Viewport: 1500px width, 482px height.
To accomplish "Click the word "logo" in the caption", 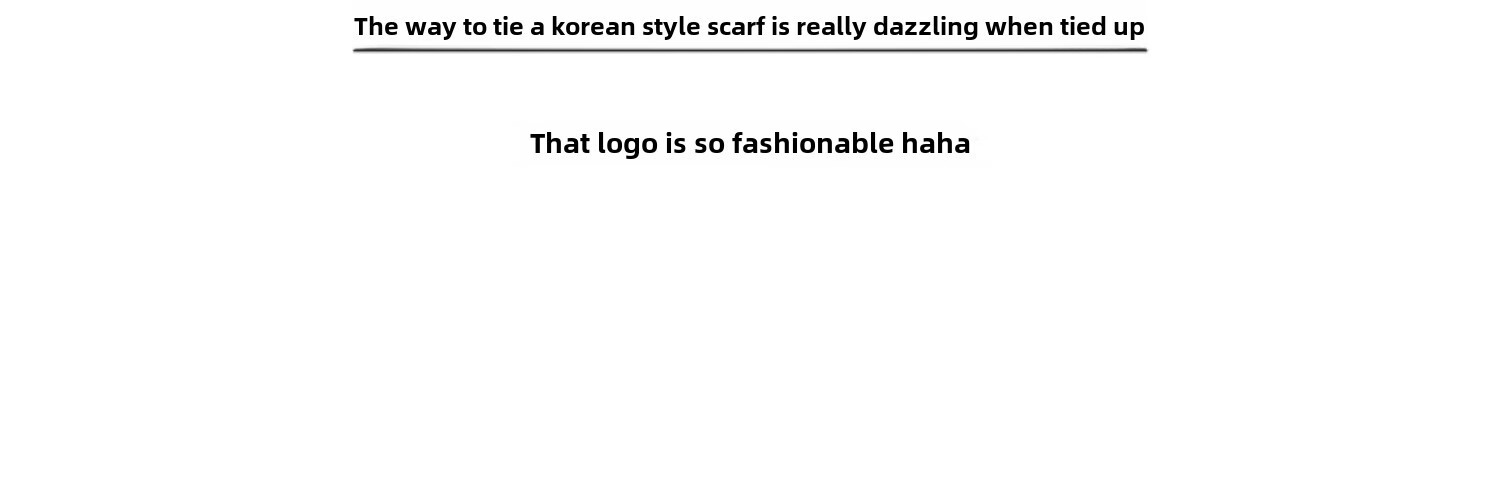I will [x=627, y=145].
